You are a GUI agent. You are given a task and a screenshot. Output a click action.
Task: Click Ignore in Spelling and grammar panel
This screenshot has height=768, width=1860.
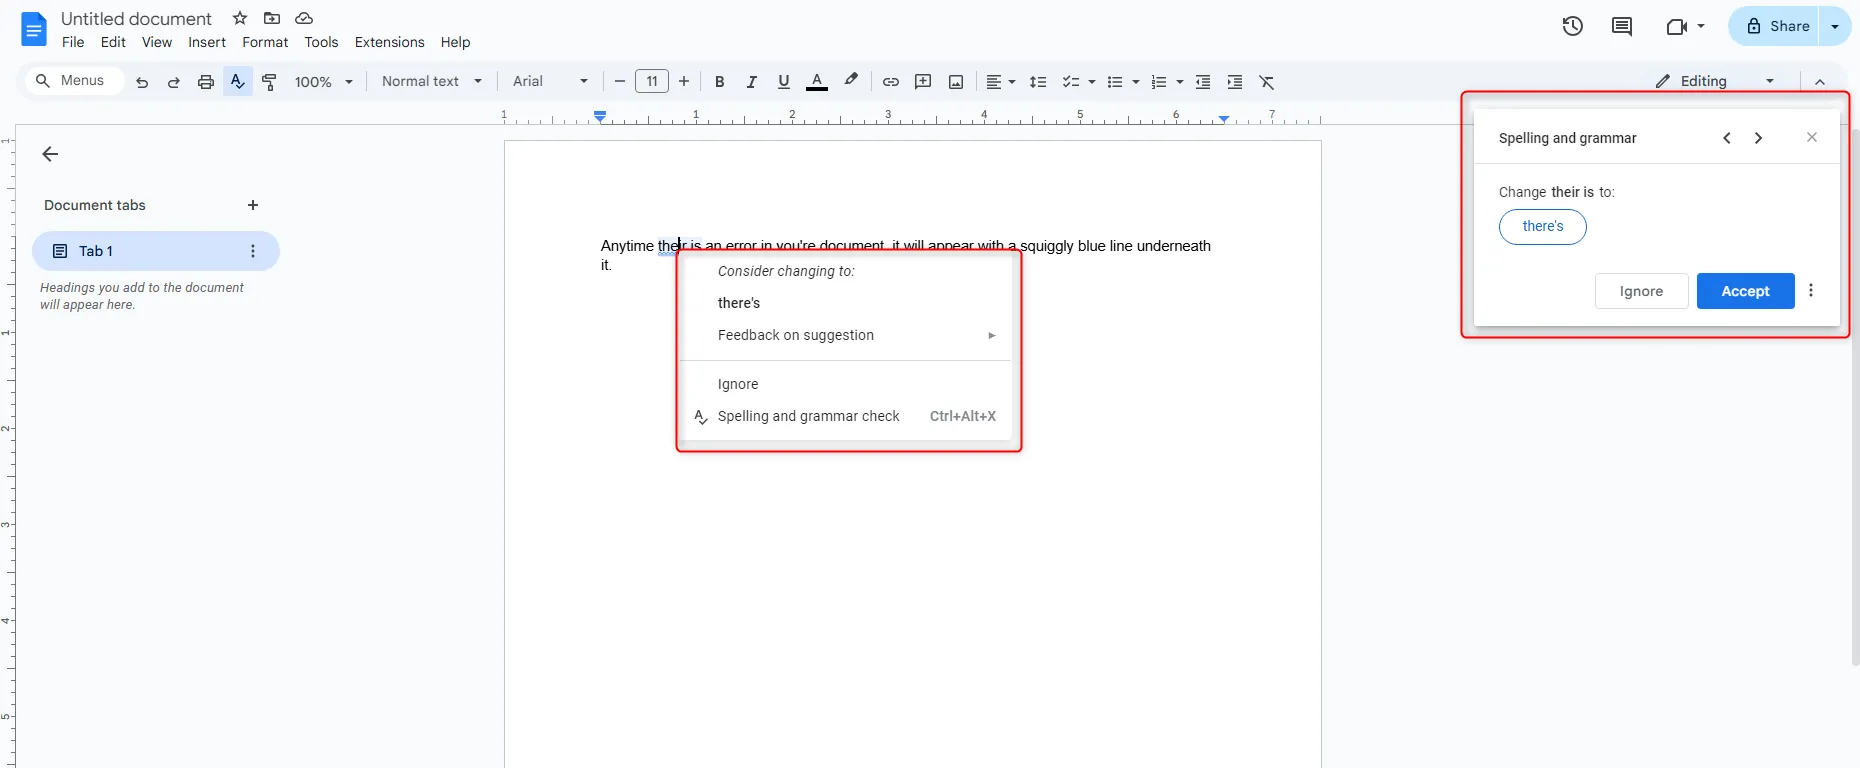pyautogui.click(x=1641, y=291)
